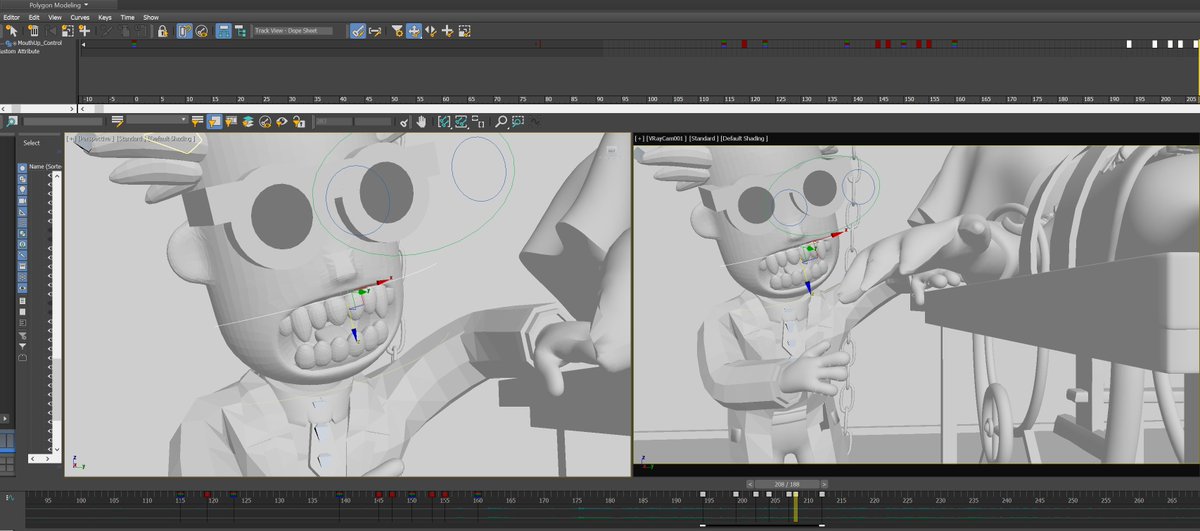
Task: Click the Zoom magnifier icon in Track View
Action: click(501, 121)
